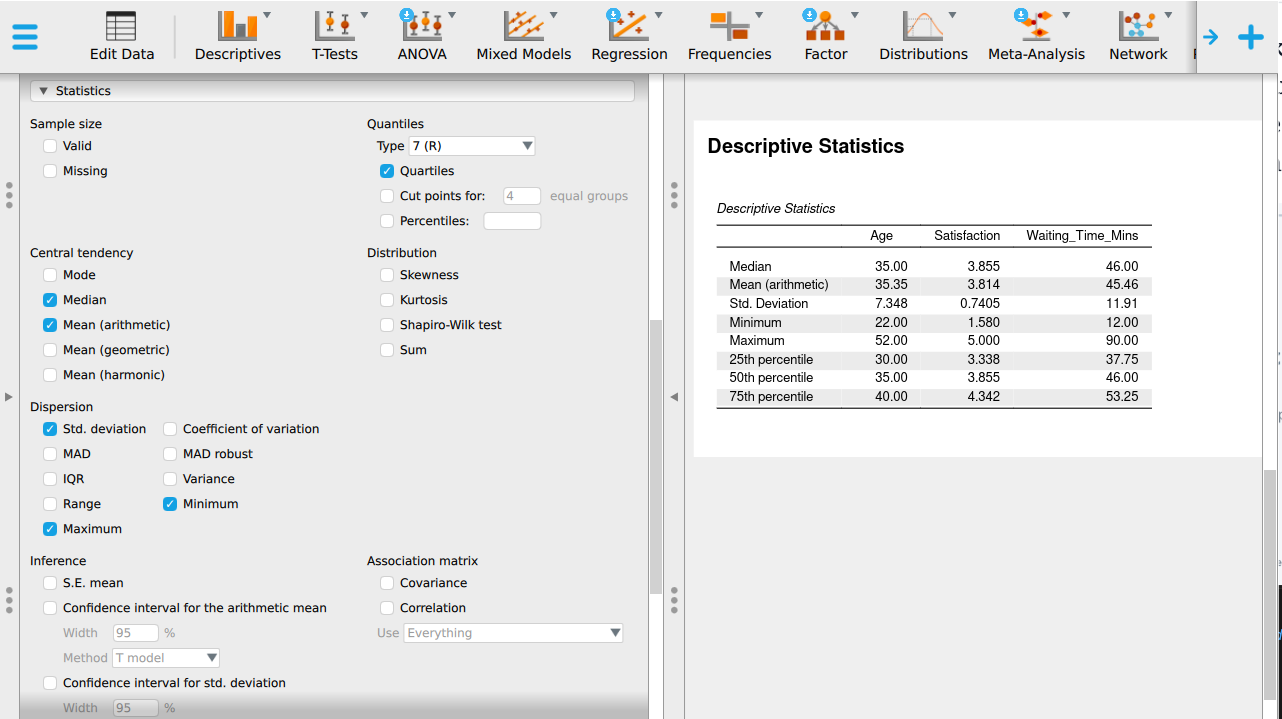Enable Cut points for equal groups
This screenshot has width=1282, height=719.
click(387, 196)
